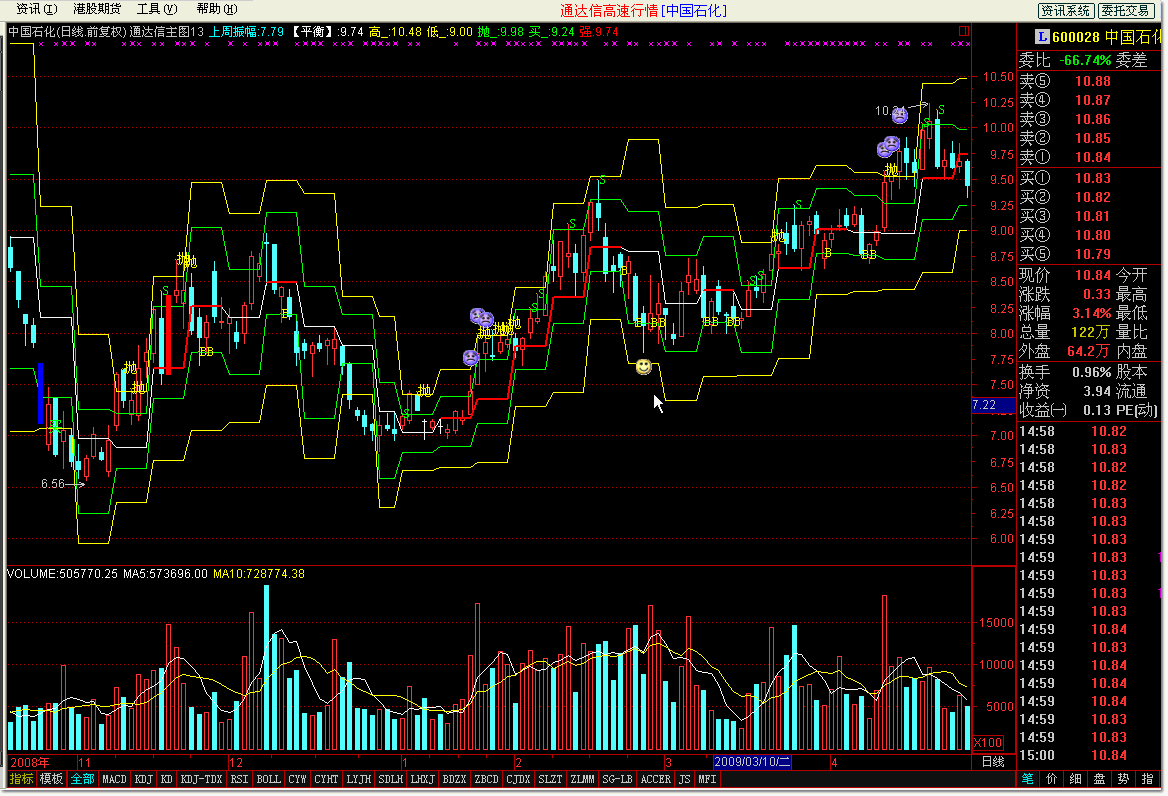1168x796 pixels.
Task: Switch to the SLZT indicator
Action: coord(550,779)
